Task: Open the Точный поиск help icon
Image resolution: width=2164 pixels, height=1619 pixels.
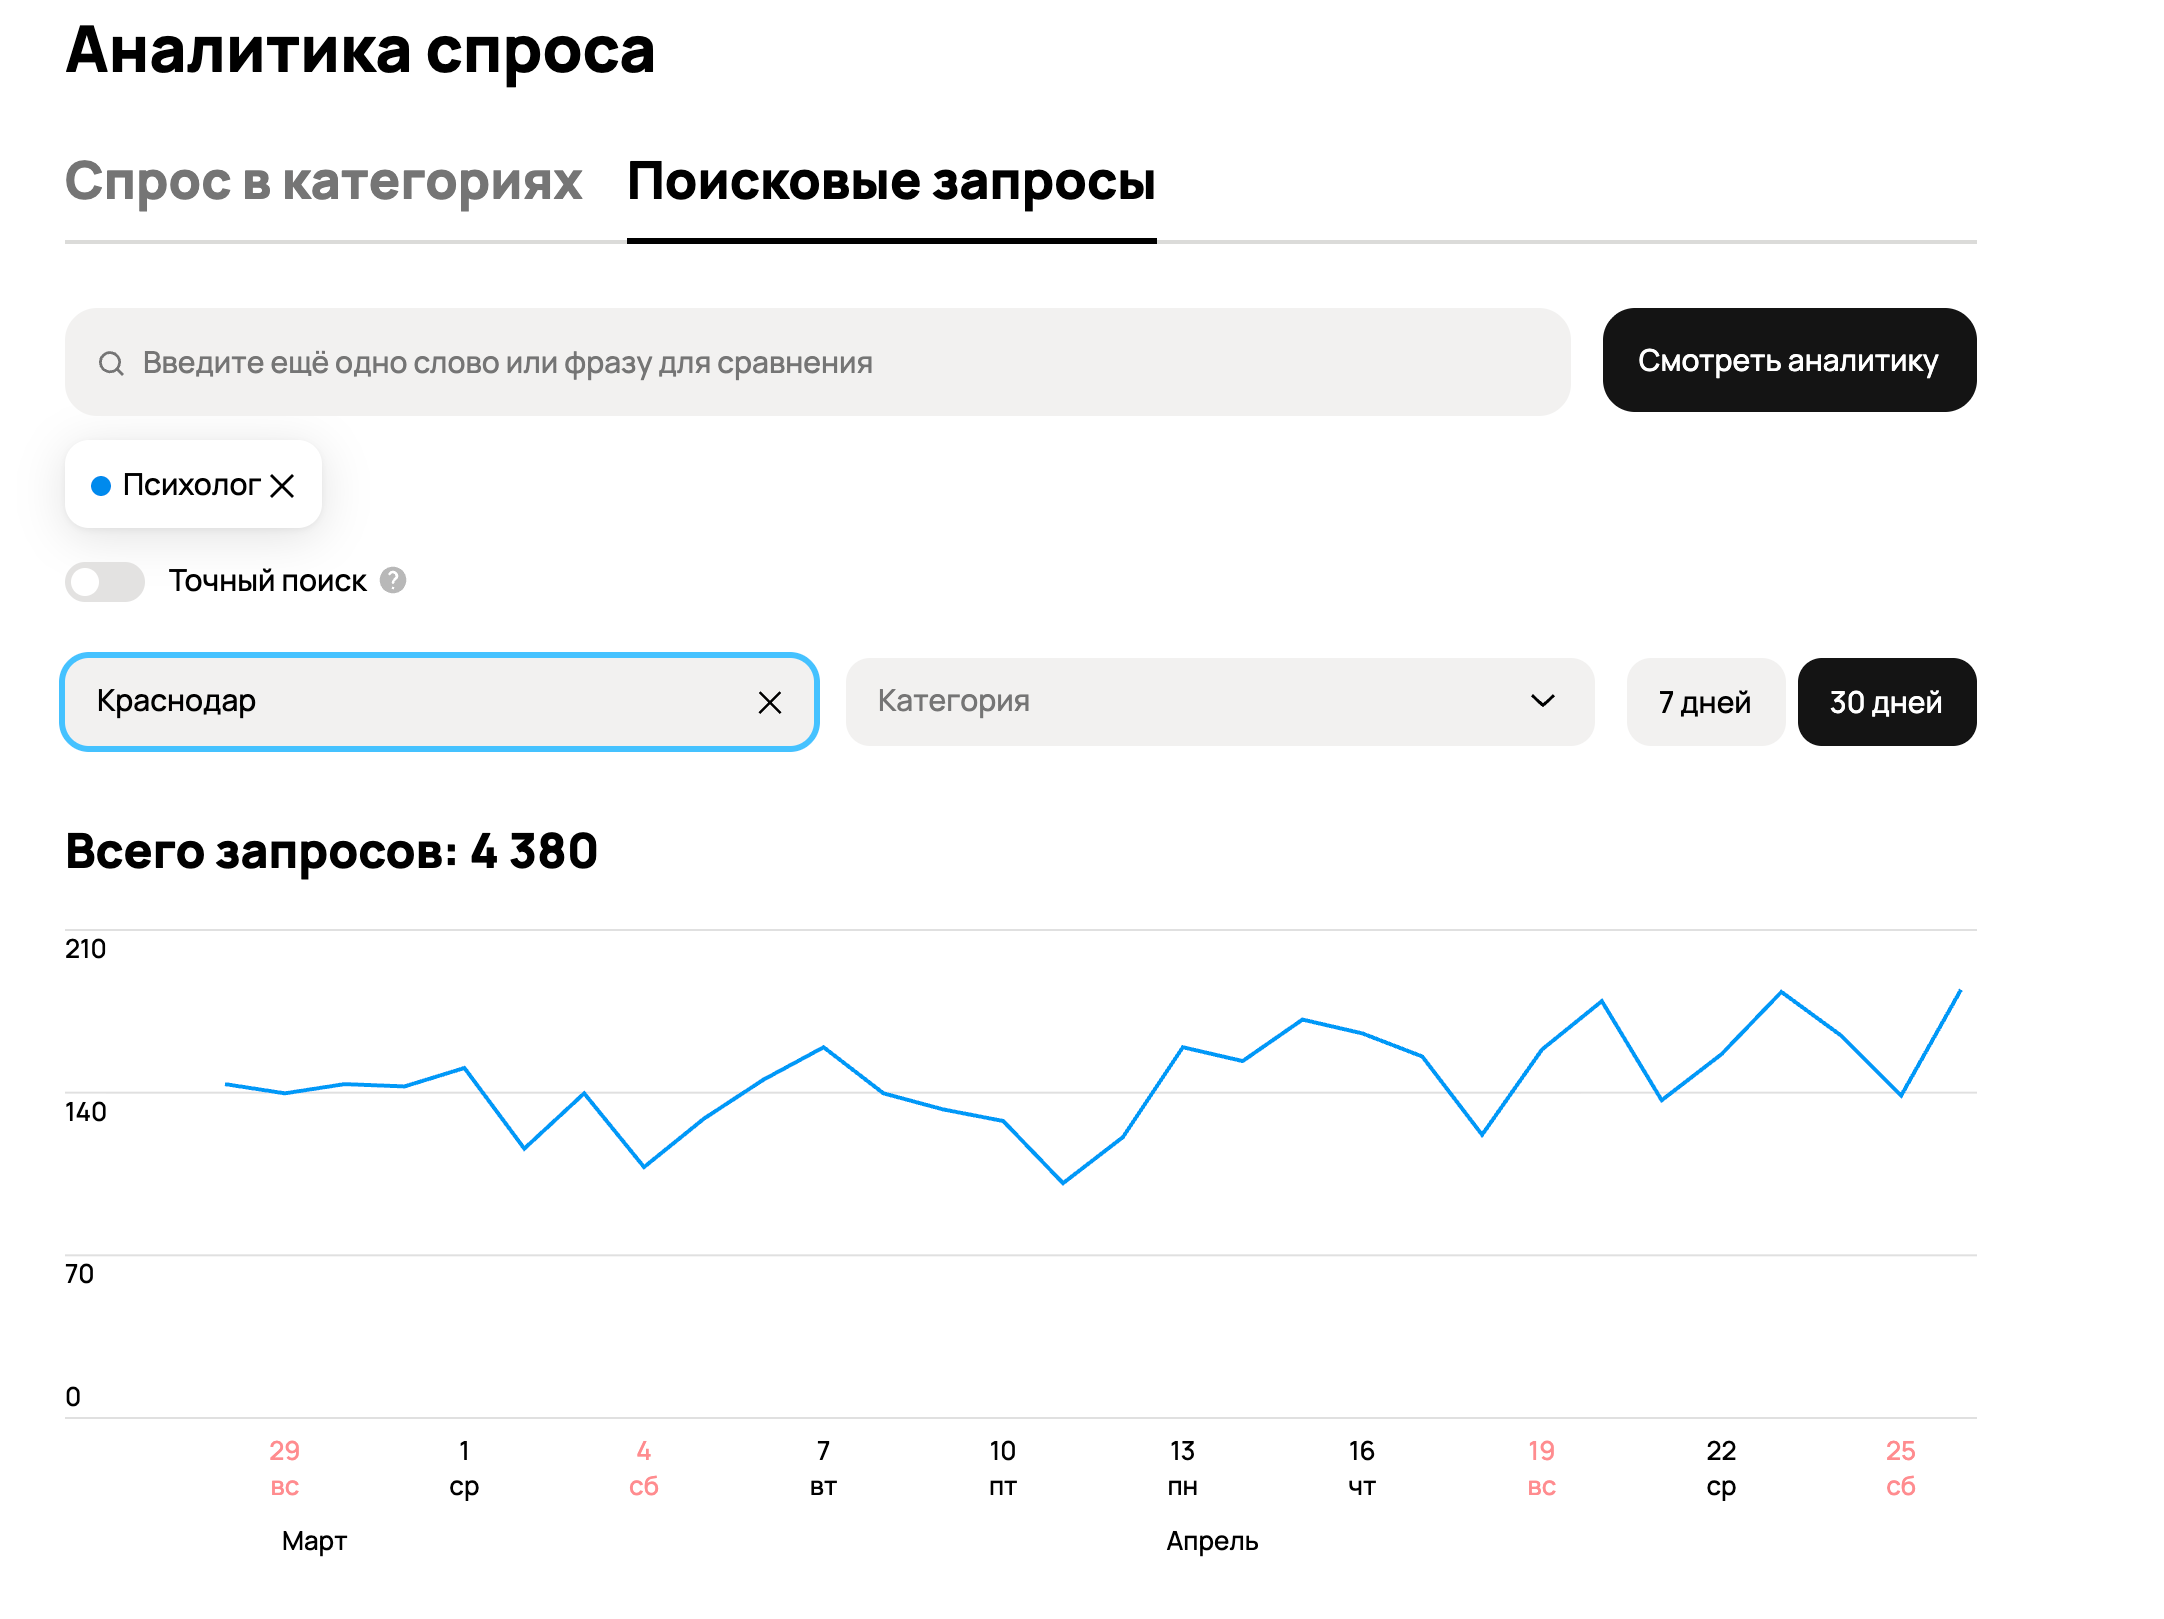Action: tap(393, 580)
